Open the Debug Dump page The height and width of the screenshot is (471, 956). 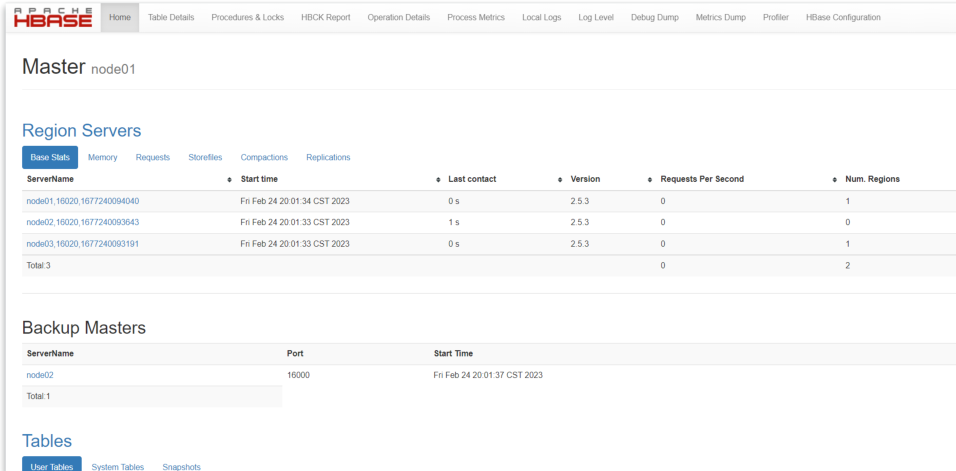655,18
